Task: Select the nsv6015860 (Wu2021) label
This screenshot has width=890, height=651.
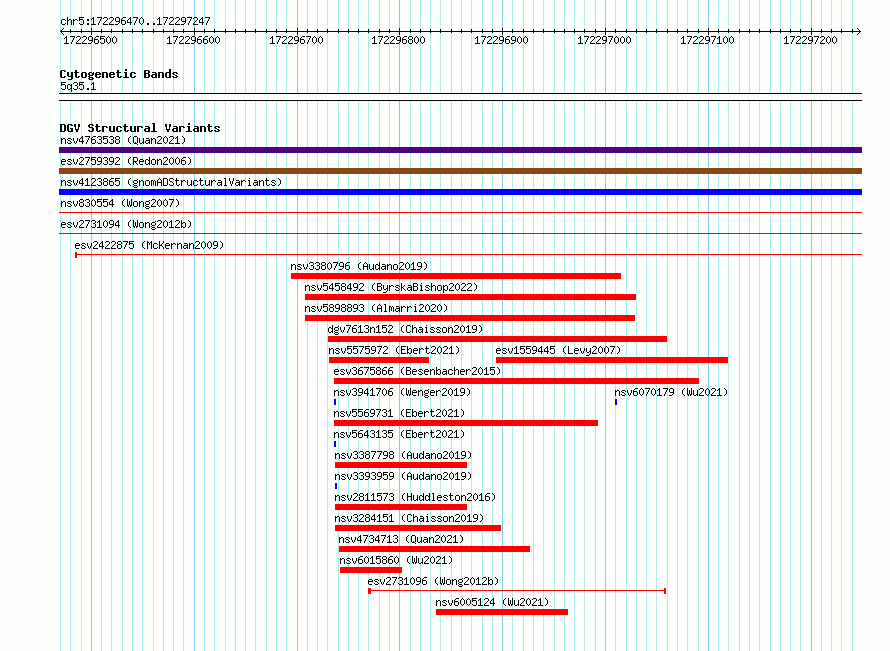Action: [396, 560]
